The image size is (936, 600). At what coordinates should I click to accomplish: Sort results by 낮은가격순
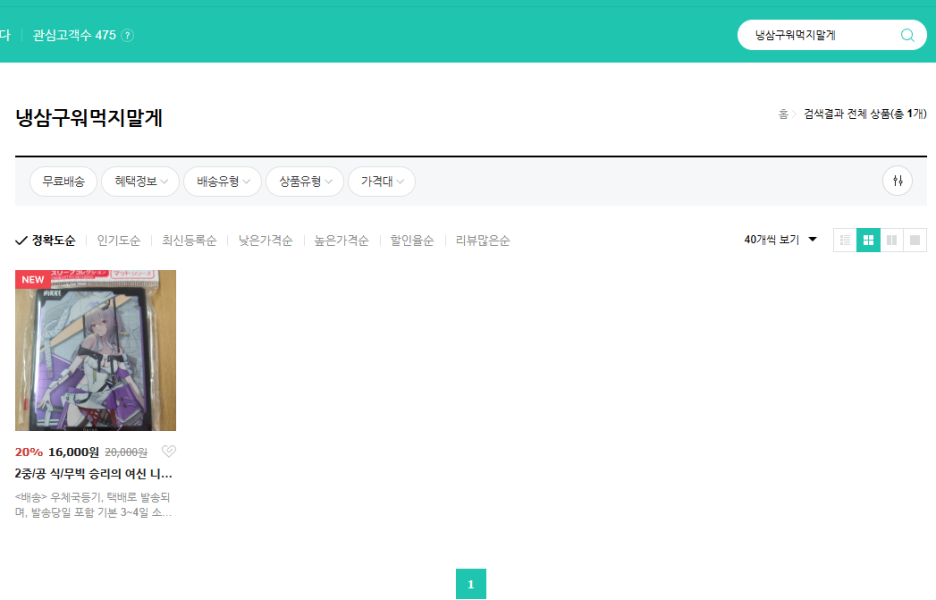pos(265,240)
